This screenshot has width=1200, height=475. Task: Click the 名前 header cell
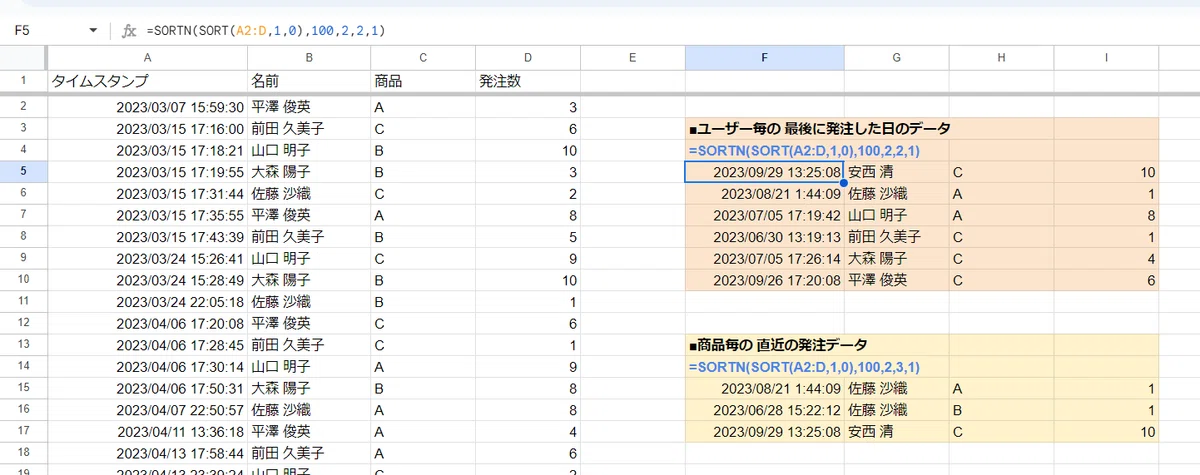tap(309, 81)
